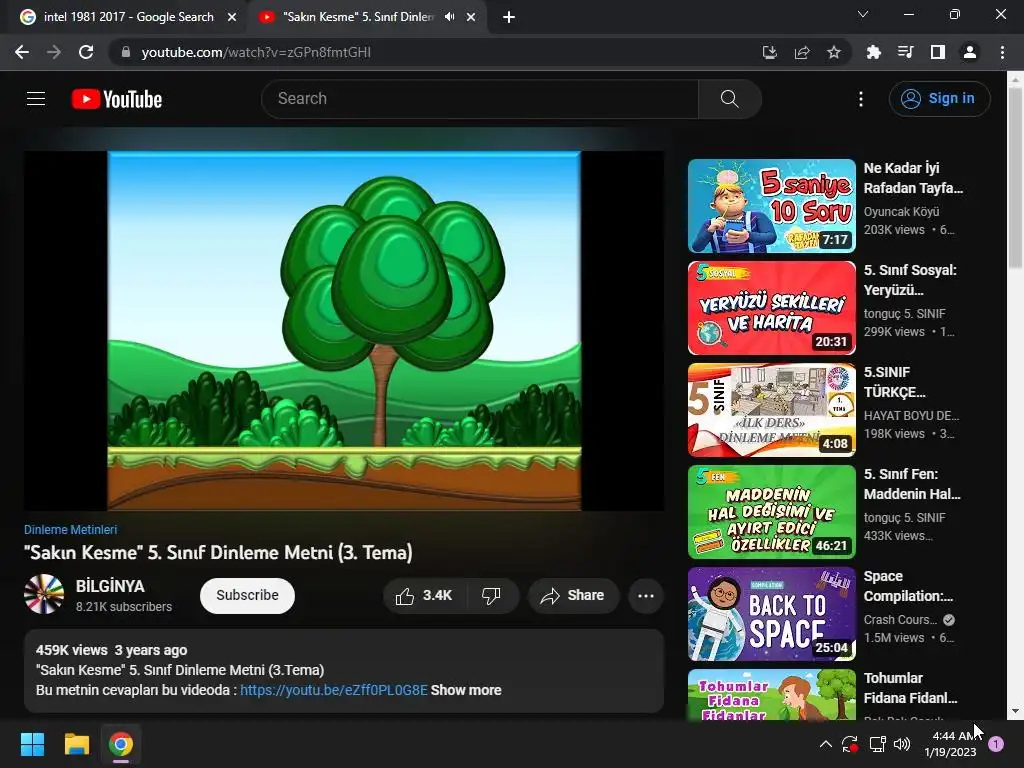Image resolution: width=1024 pixels, height=768 pixels.
Task: Open Ne Kadar İyi Rafadan Tayfa title
Action: point(913,178)
